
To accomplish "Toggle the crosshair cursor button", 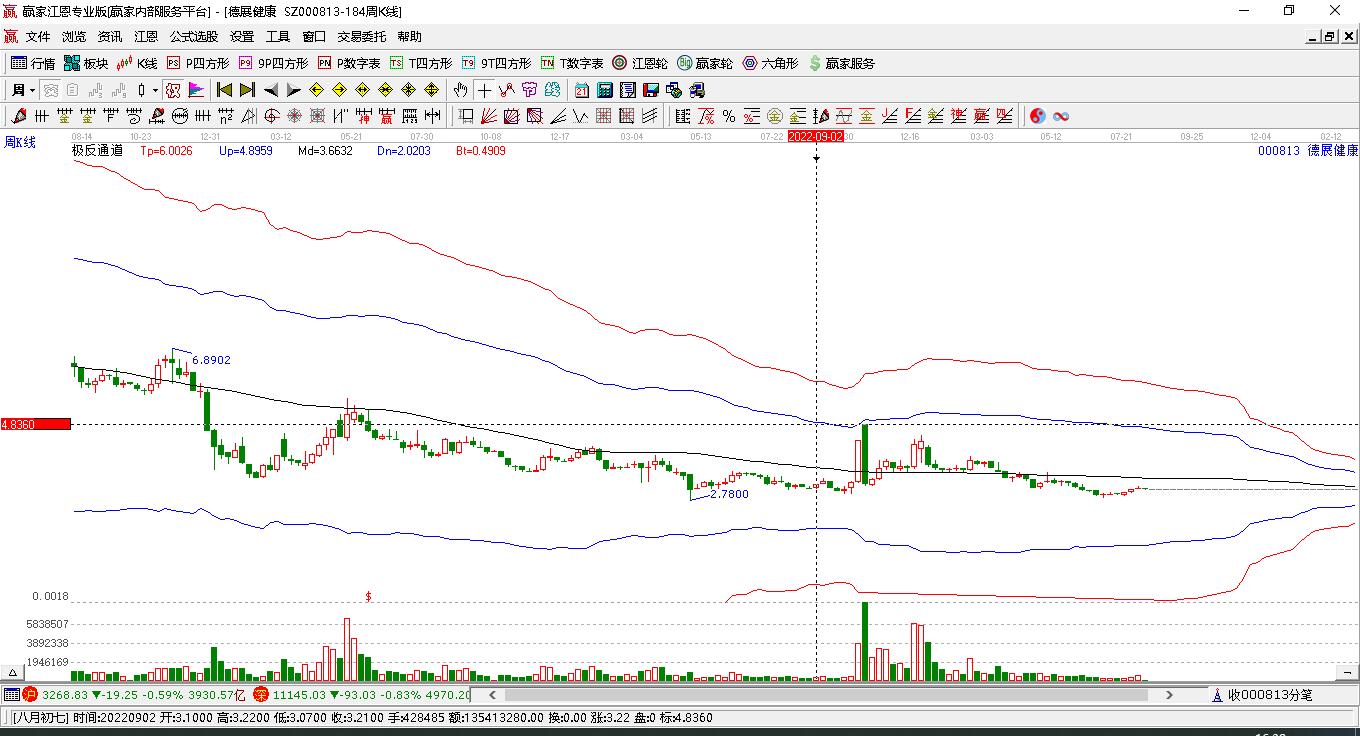I will pos(484,90).
